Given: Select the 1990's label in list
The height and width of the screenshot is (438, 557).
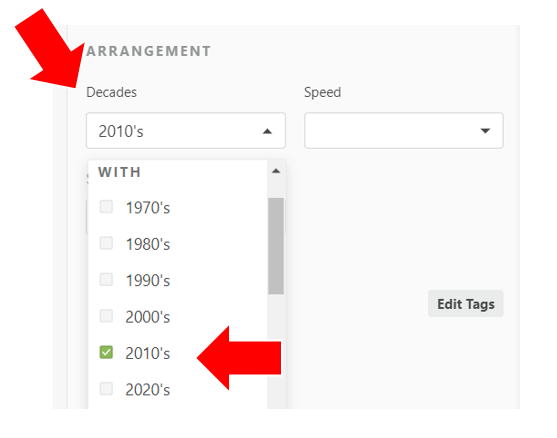Looking at the screenshot, I should (148, 280).
